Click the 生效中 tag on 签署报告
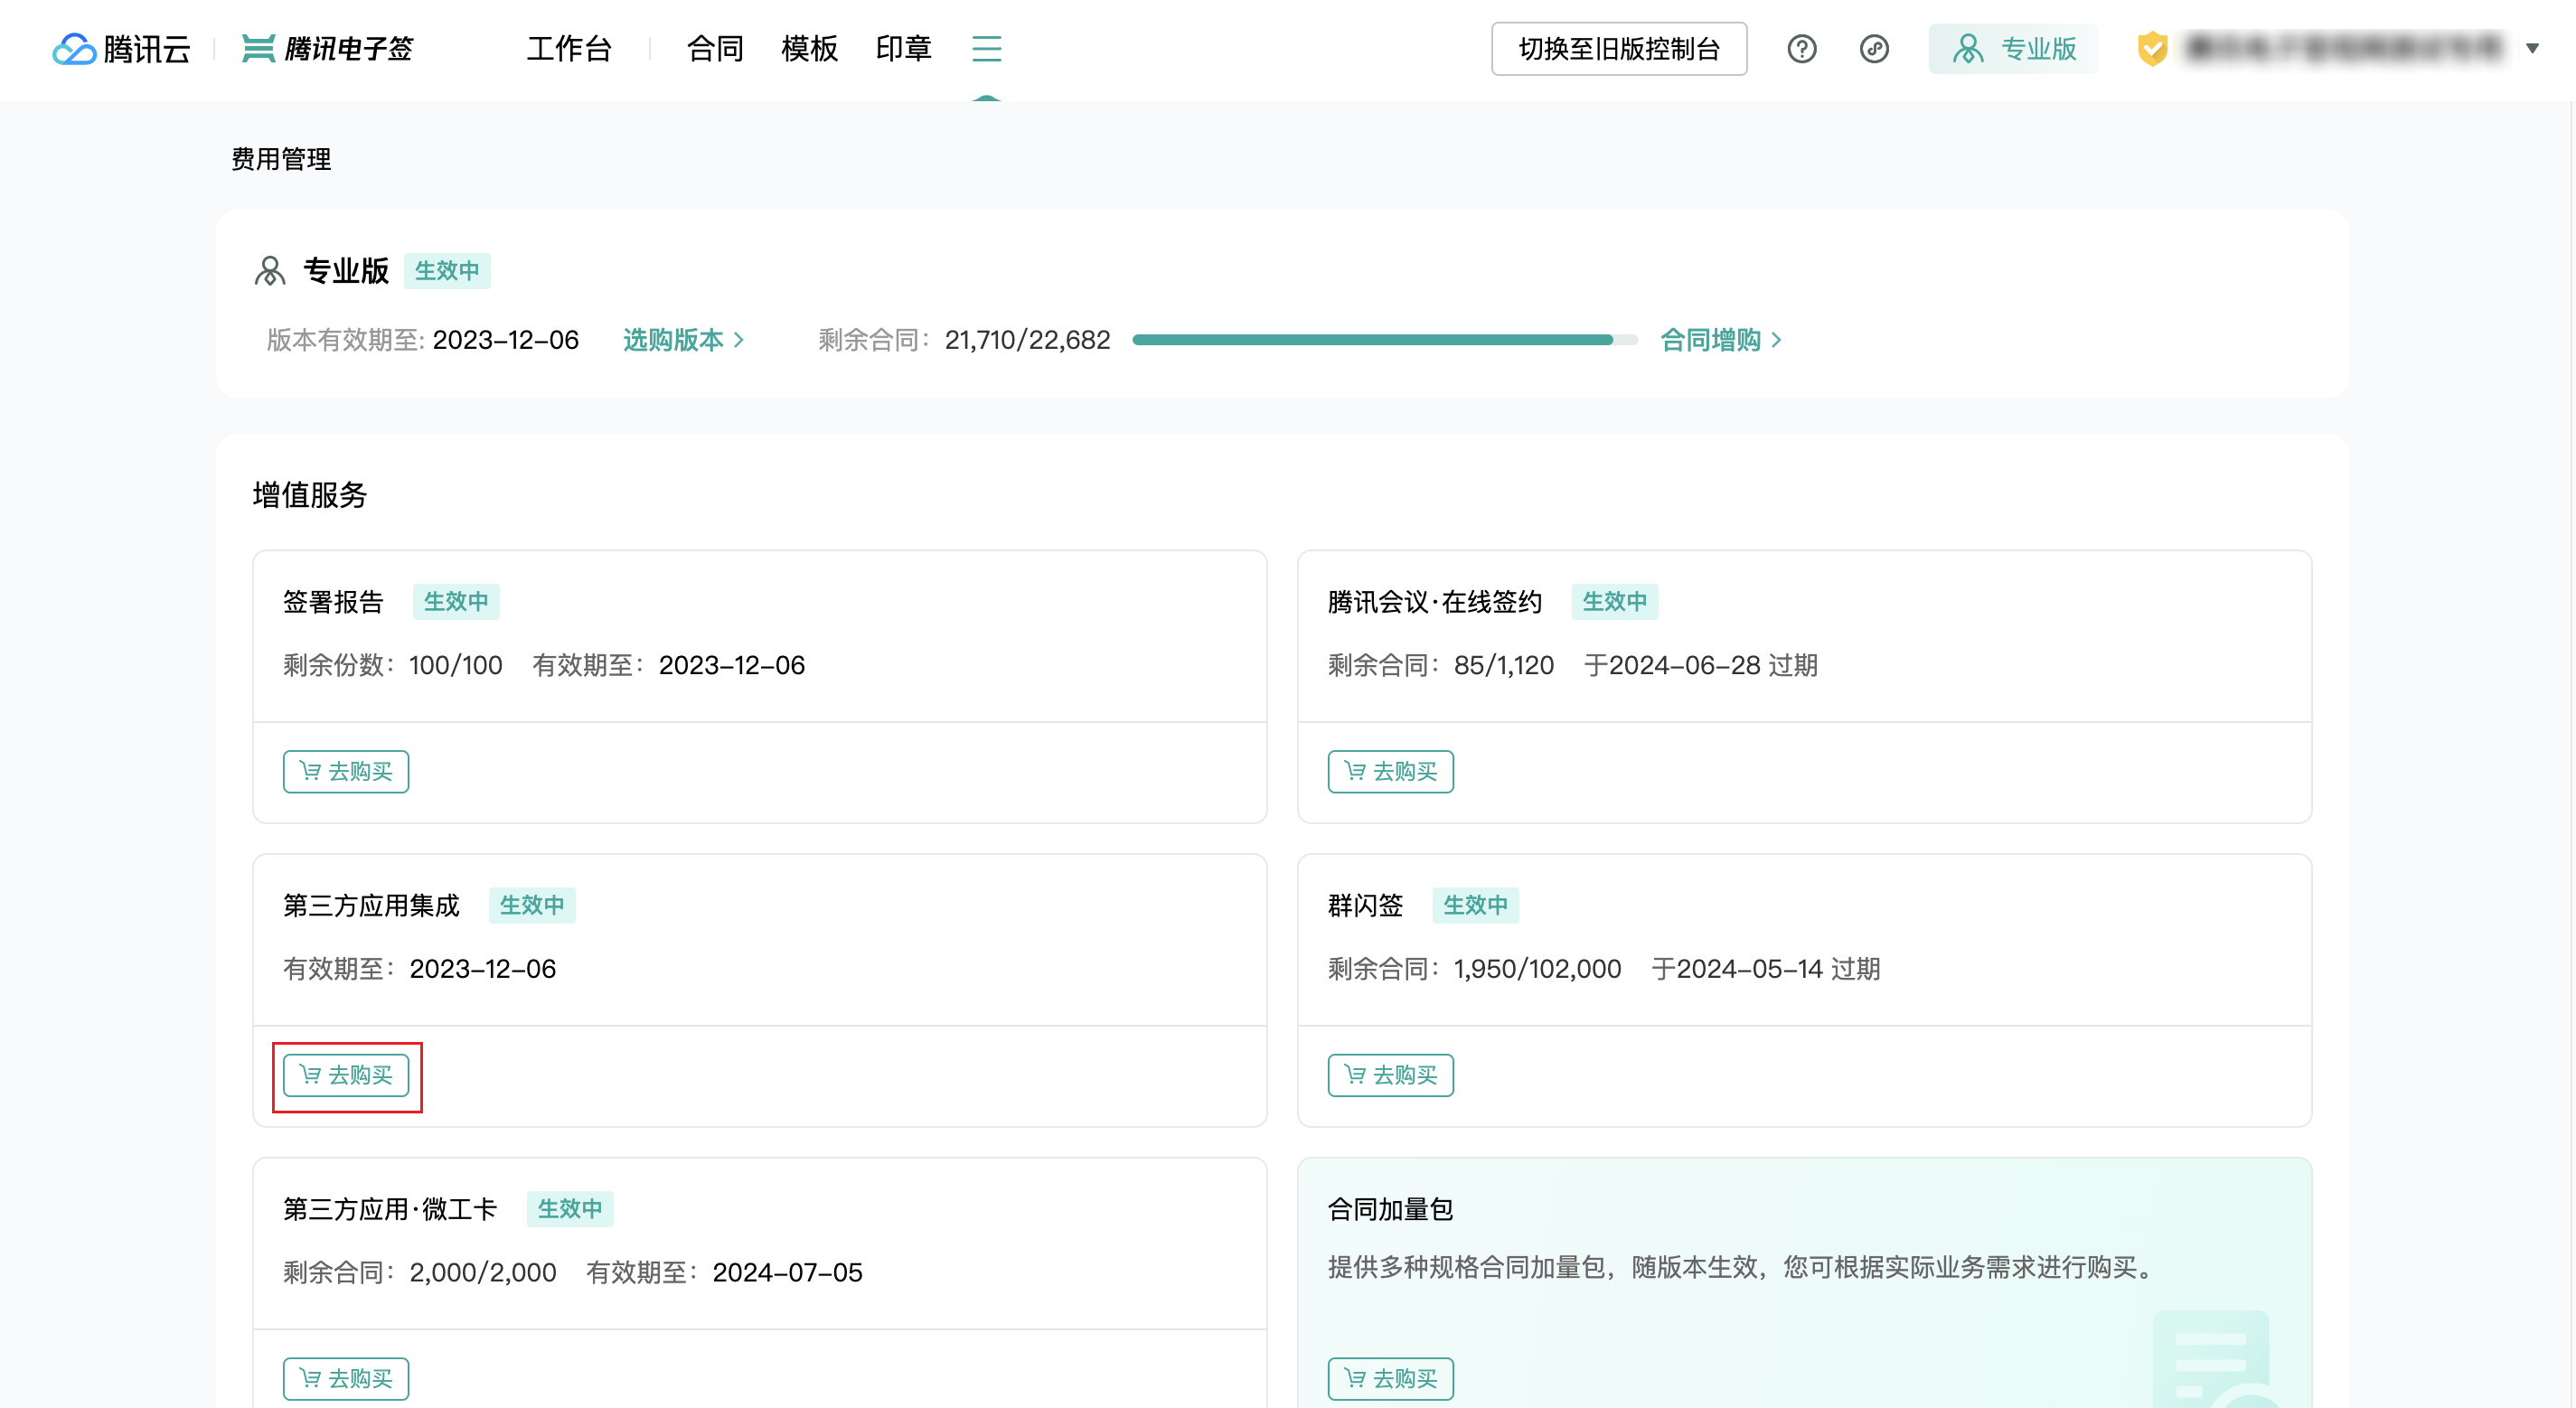2576x1408 pixels. tap(456, 602)
